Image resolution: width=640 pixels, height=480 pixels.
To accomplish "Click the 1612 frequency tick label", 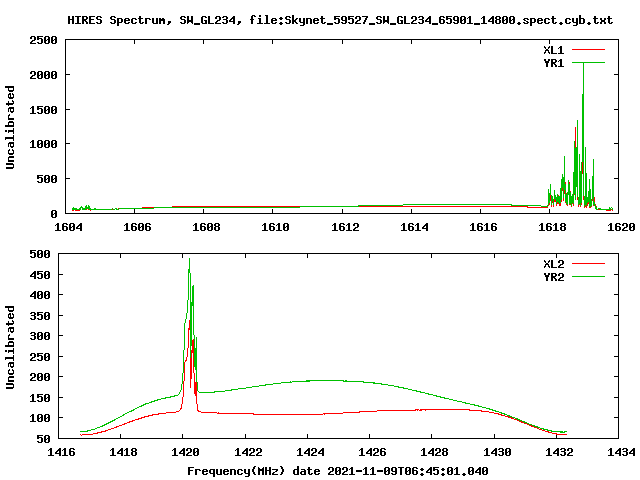I will (345, 227).
